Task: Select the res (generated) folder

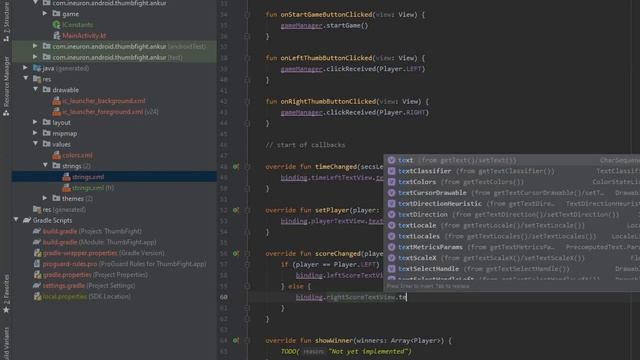Action: click(64, 209)
